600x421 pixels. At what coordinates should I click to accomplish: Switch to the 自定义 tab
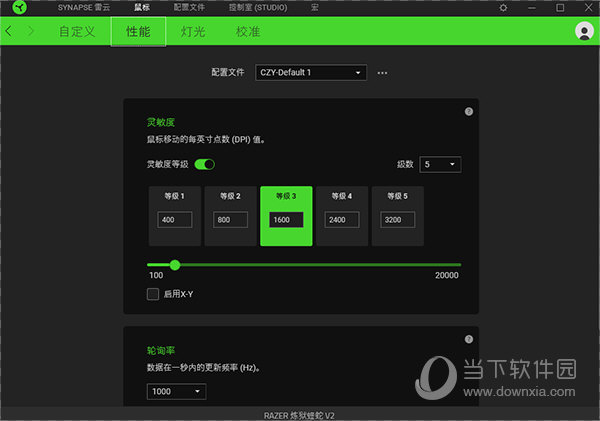[x=77, y=31]
